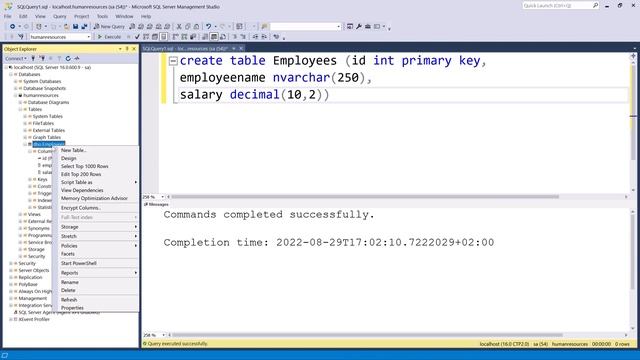
Task: Click the wrench properties icon in the toolbar
Action: (x=359, y=27)
